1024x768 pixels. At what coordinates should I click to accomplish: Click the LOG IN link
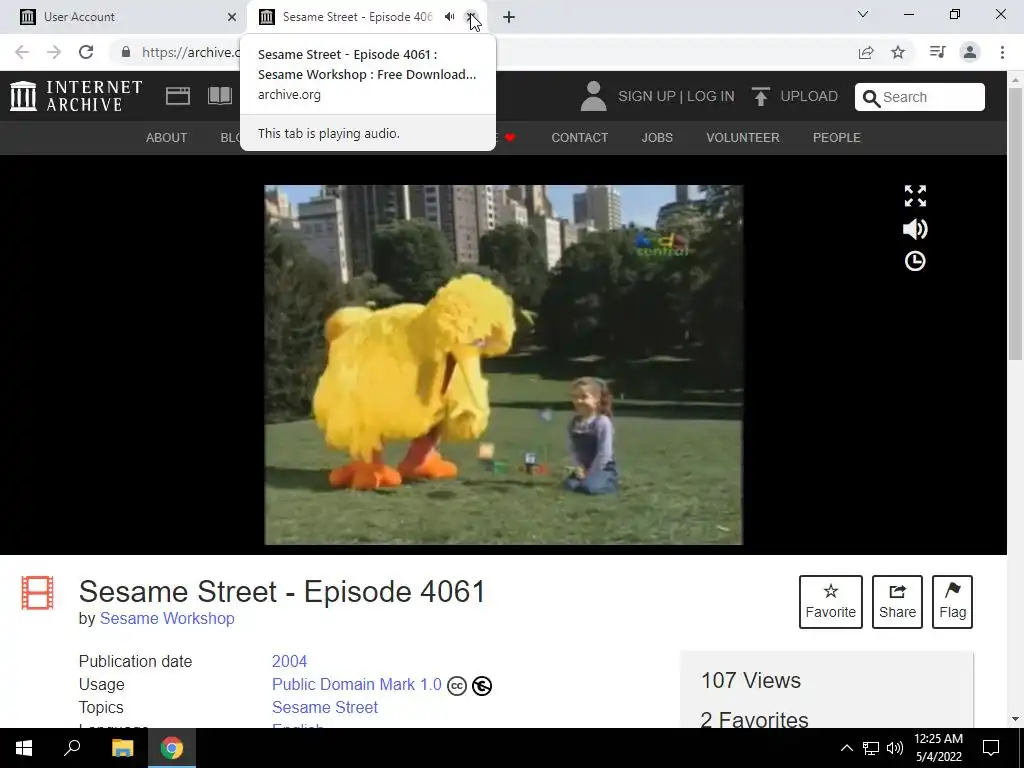click(711, 97)
